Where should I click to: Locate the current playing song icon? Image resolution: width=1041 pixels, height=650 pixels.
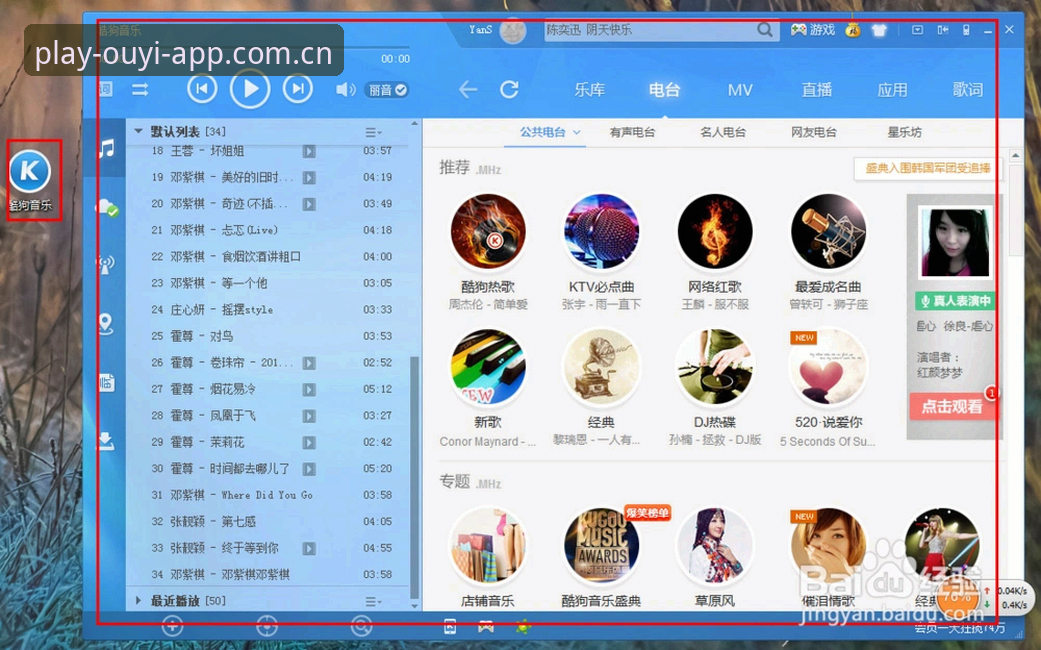pyautogui.click(x=266, y=625)
